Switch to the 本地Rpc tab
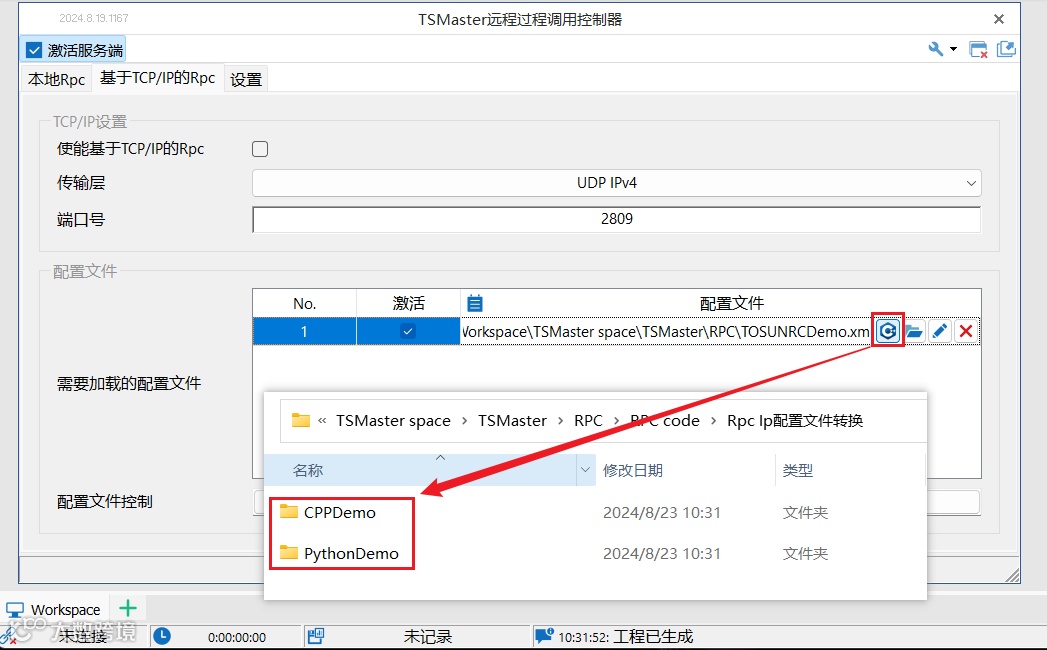This screenshot has height=650, width=1047. point(57,79)
